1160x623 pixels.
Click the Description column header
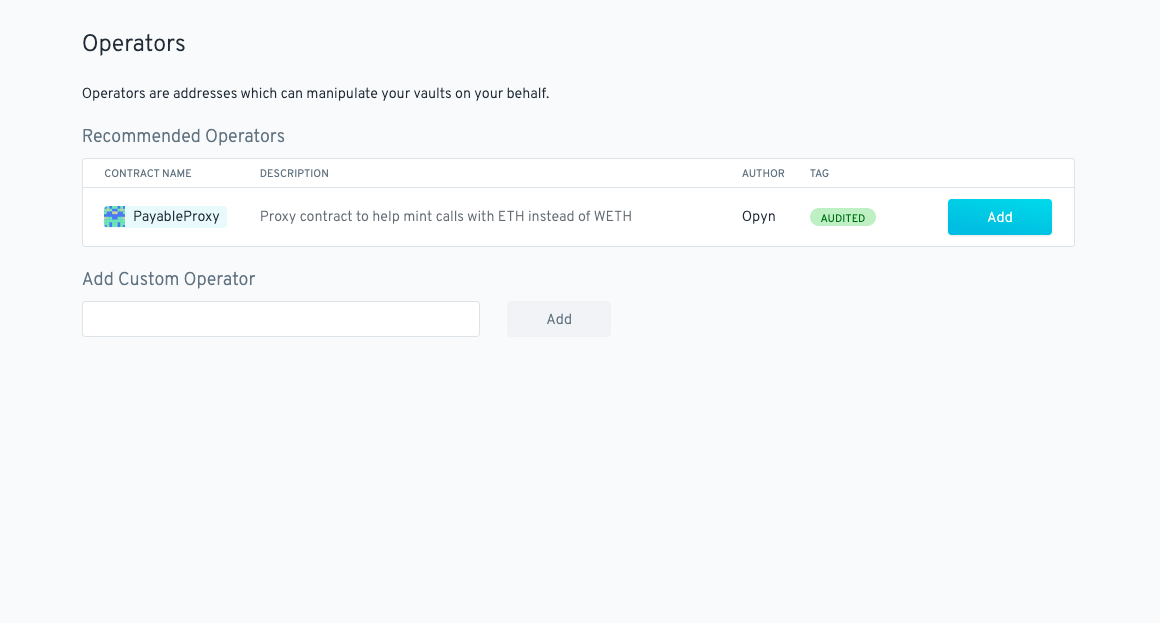click(x=294, y=174)
